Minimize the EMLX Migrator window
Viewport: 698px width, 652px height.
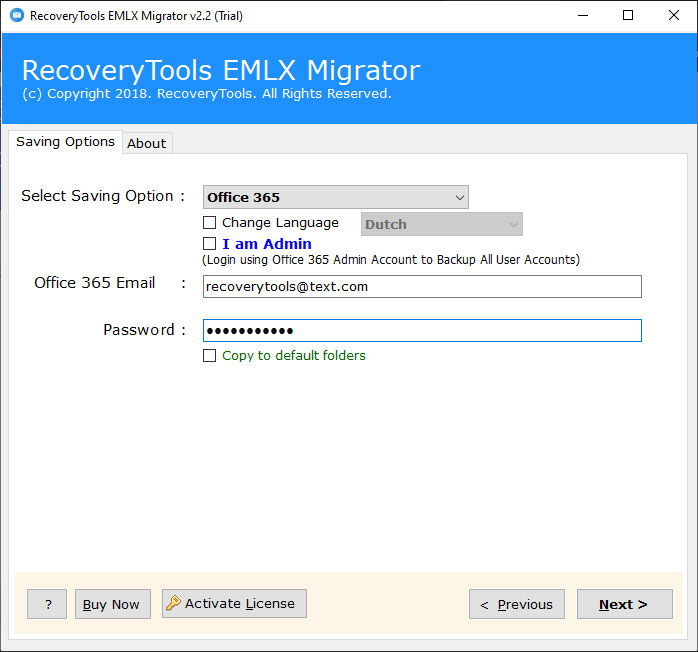[x=583, y=16]
